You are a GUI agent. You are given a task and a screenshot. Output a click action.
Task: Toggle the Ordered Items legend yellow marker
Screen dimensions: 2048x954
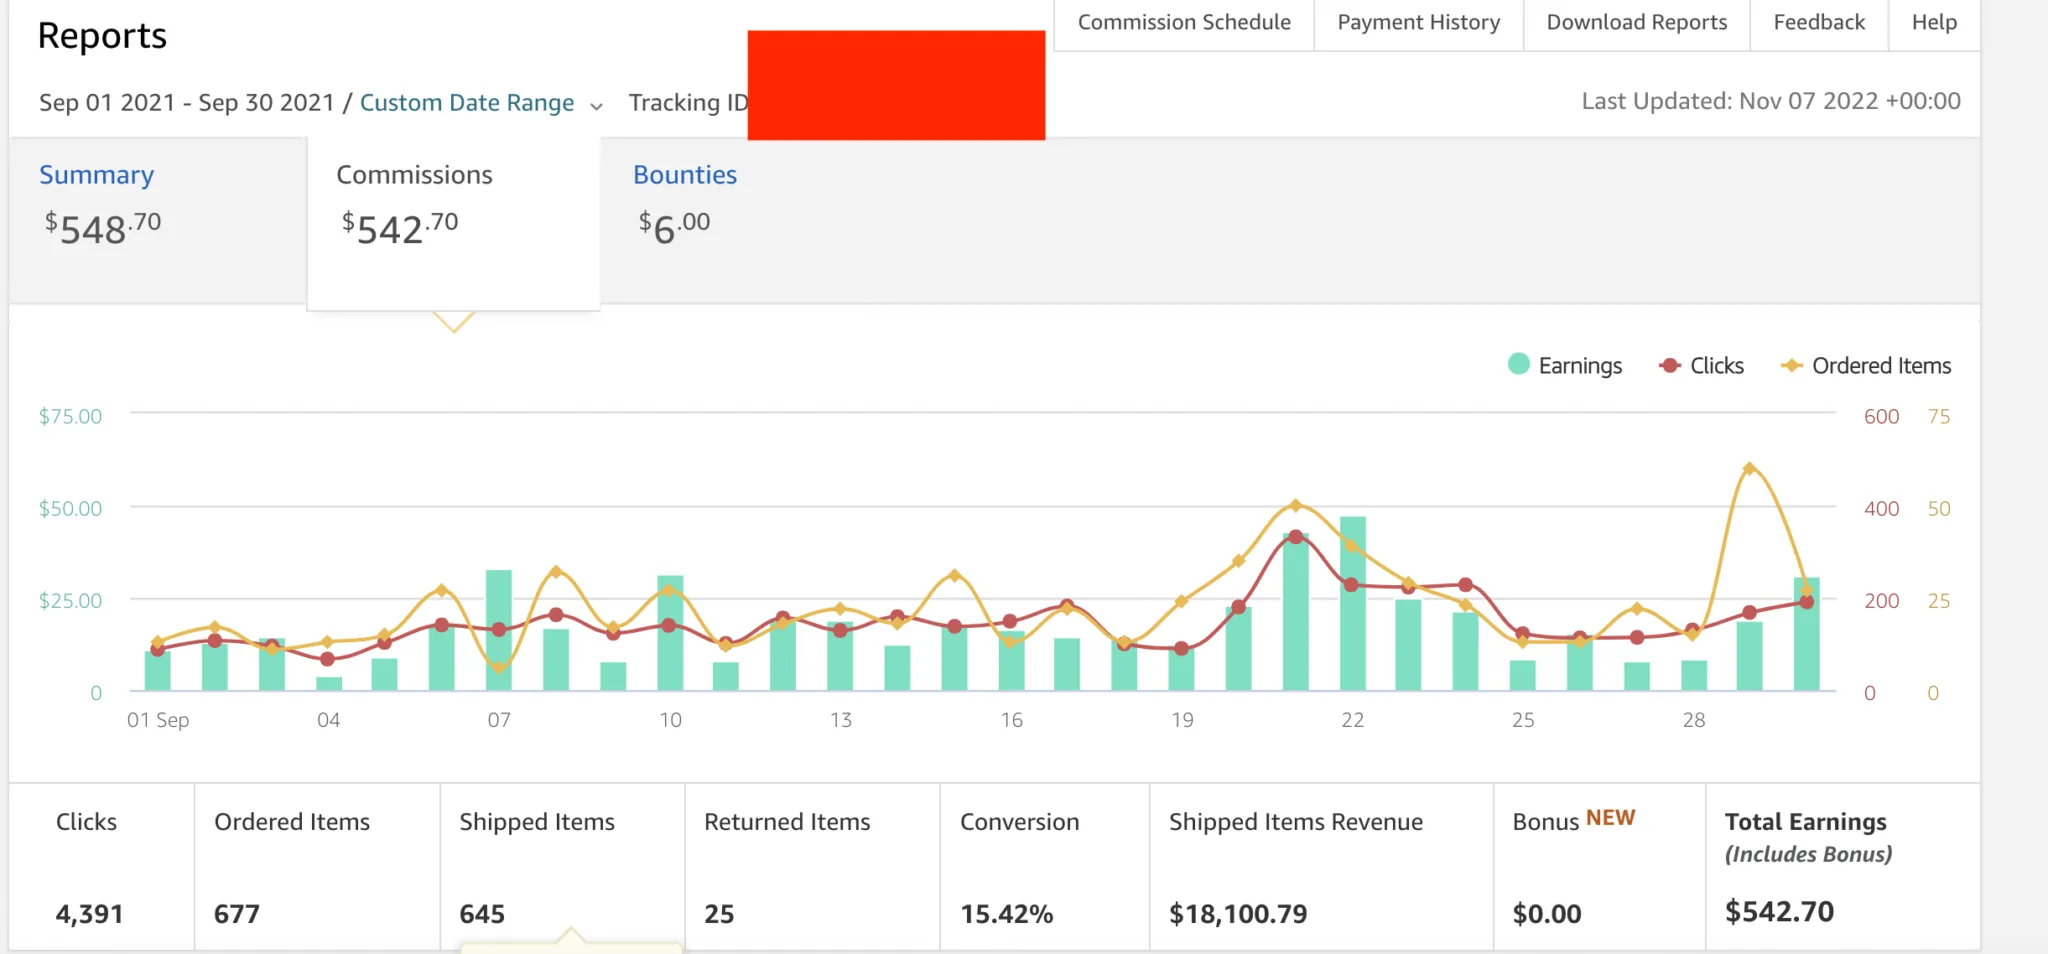[x=1791, y=366]
